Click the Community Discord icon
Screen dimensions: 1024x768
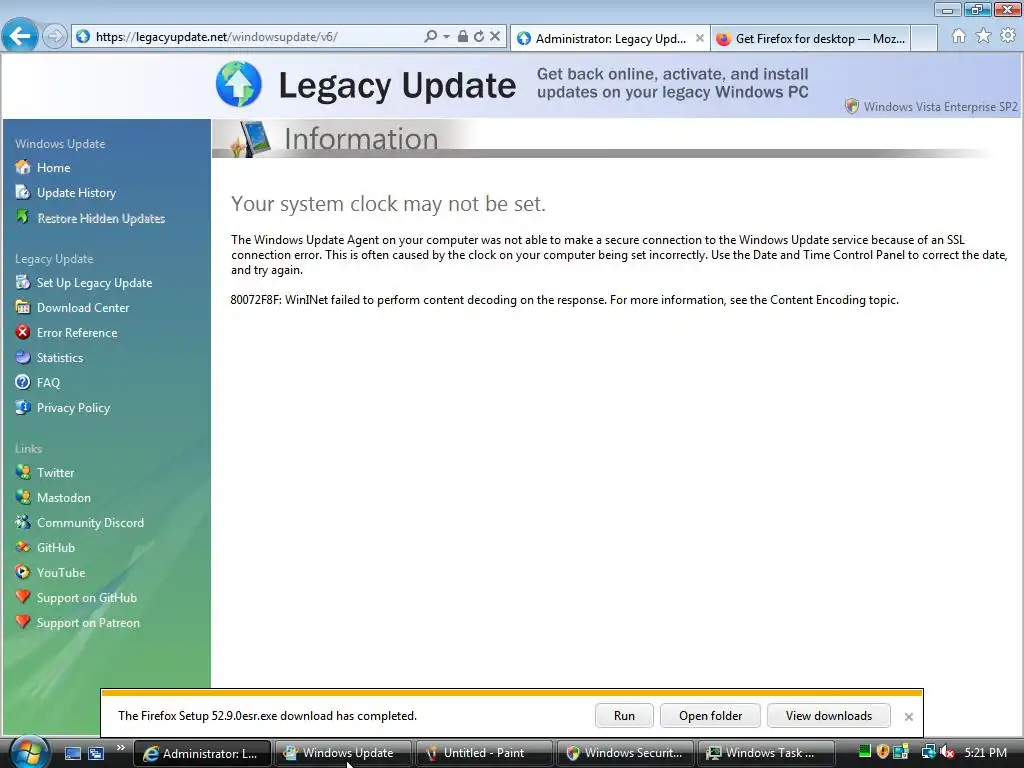(x=23, y=522)
